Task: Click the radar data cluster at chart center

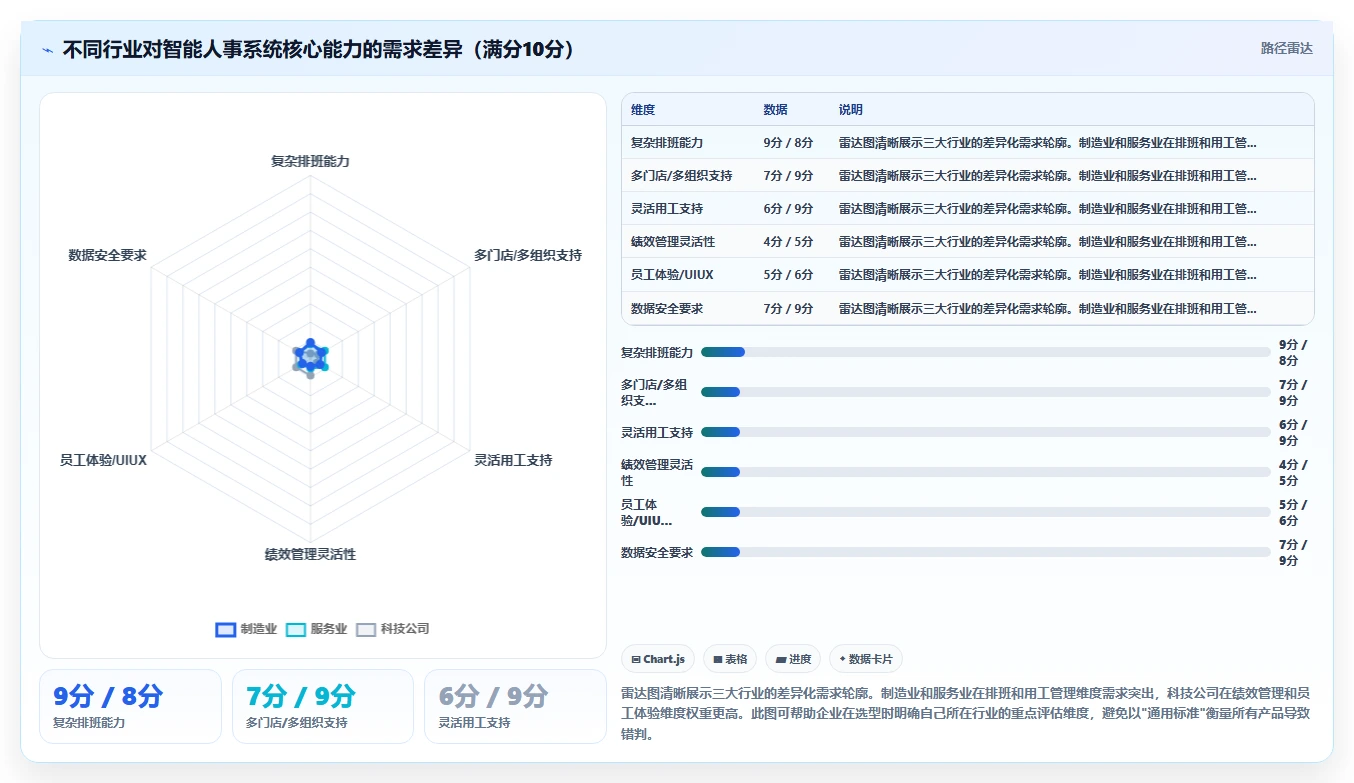Action: coord(310,357)
